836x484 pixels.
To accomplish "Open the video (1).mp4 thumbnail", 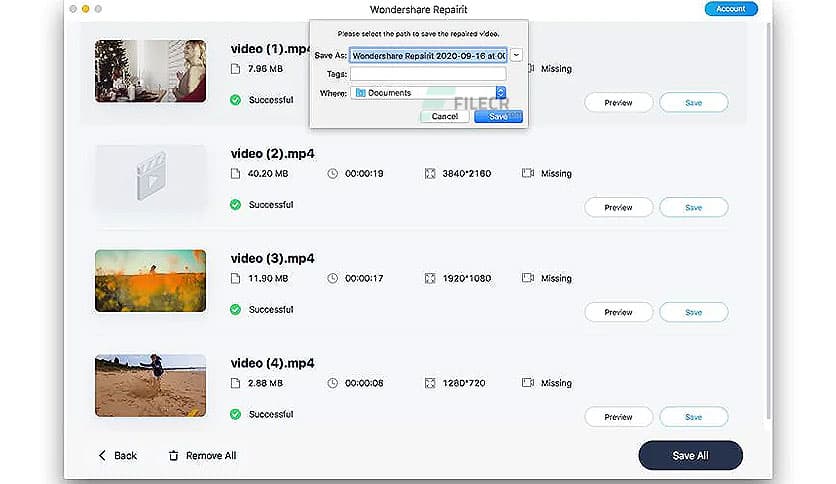I will point(150,71).
